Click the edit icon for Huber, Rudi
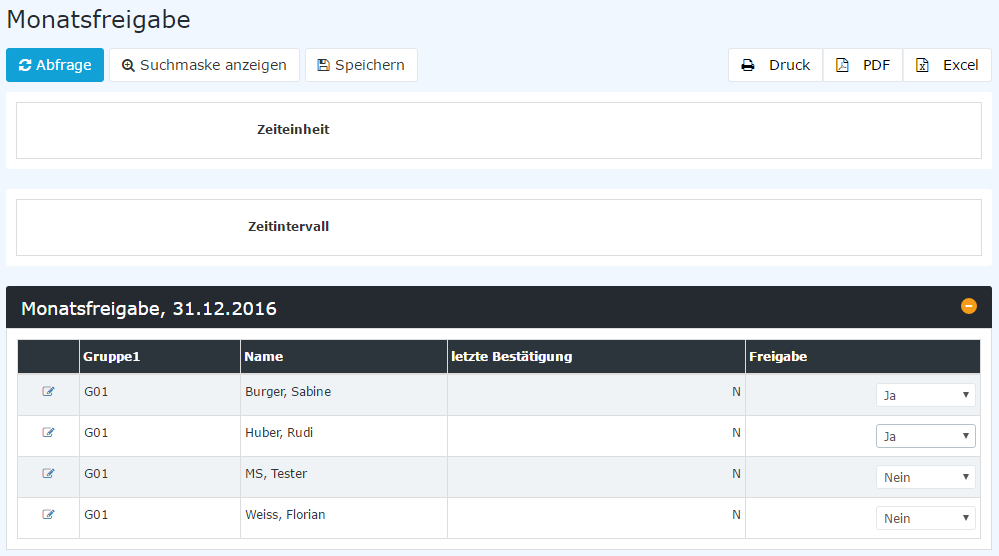Screen dimensions: 999x556 point(48,432)
